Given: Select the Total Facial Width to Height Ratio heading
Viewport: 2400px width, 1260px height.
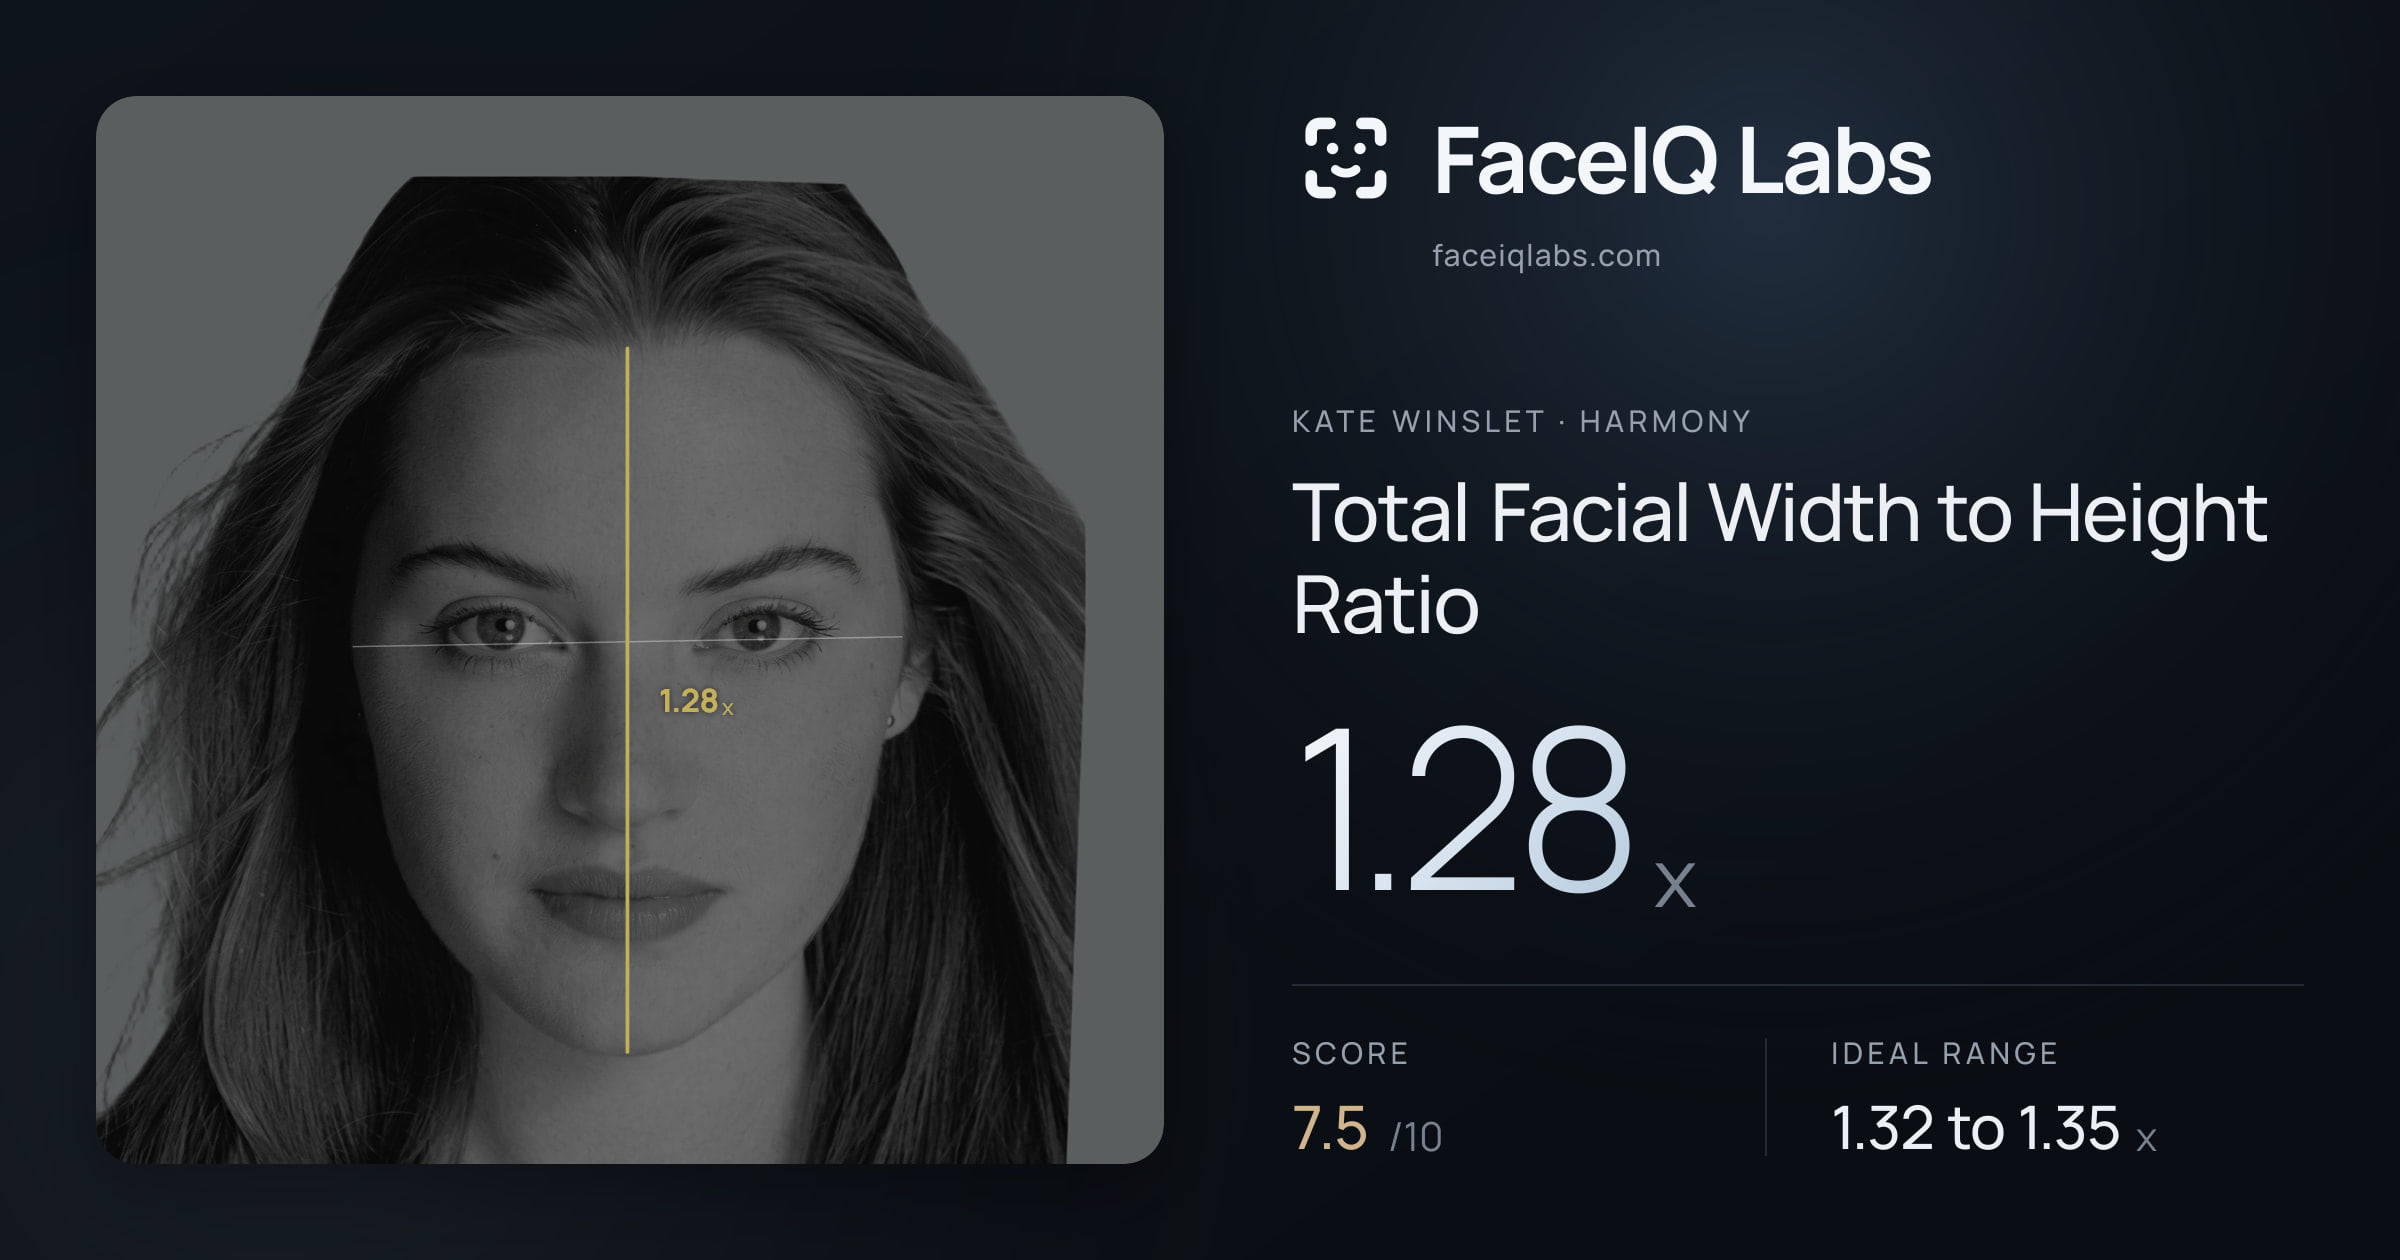Looking at the screenshot, I should 1780,558.
